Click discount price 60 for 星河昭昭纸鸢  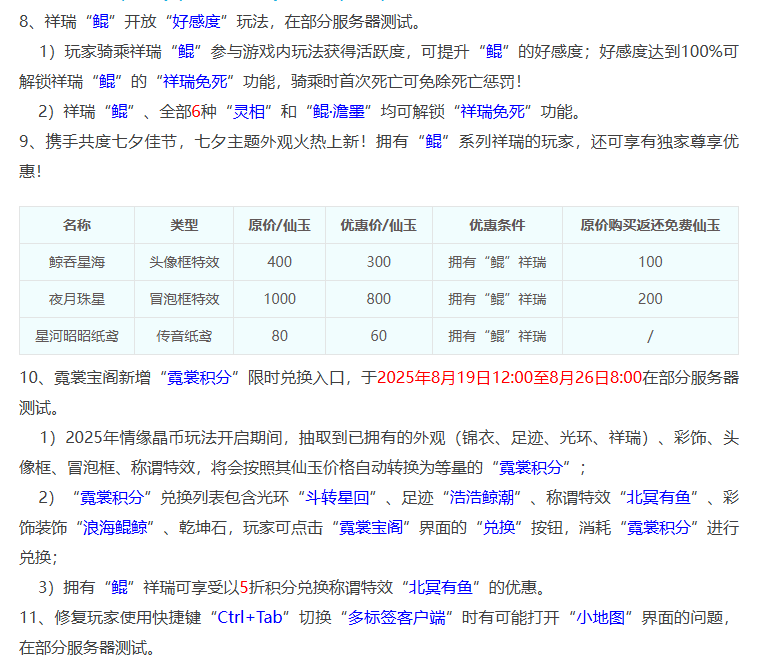pos(379,336)
